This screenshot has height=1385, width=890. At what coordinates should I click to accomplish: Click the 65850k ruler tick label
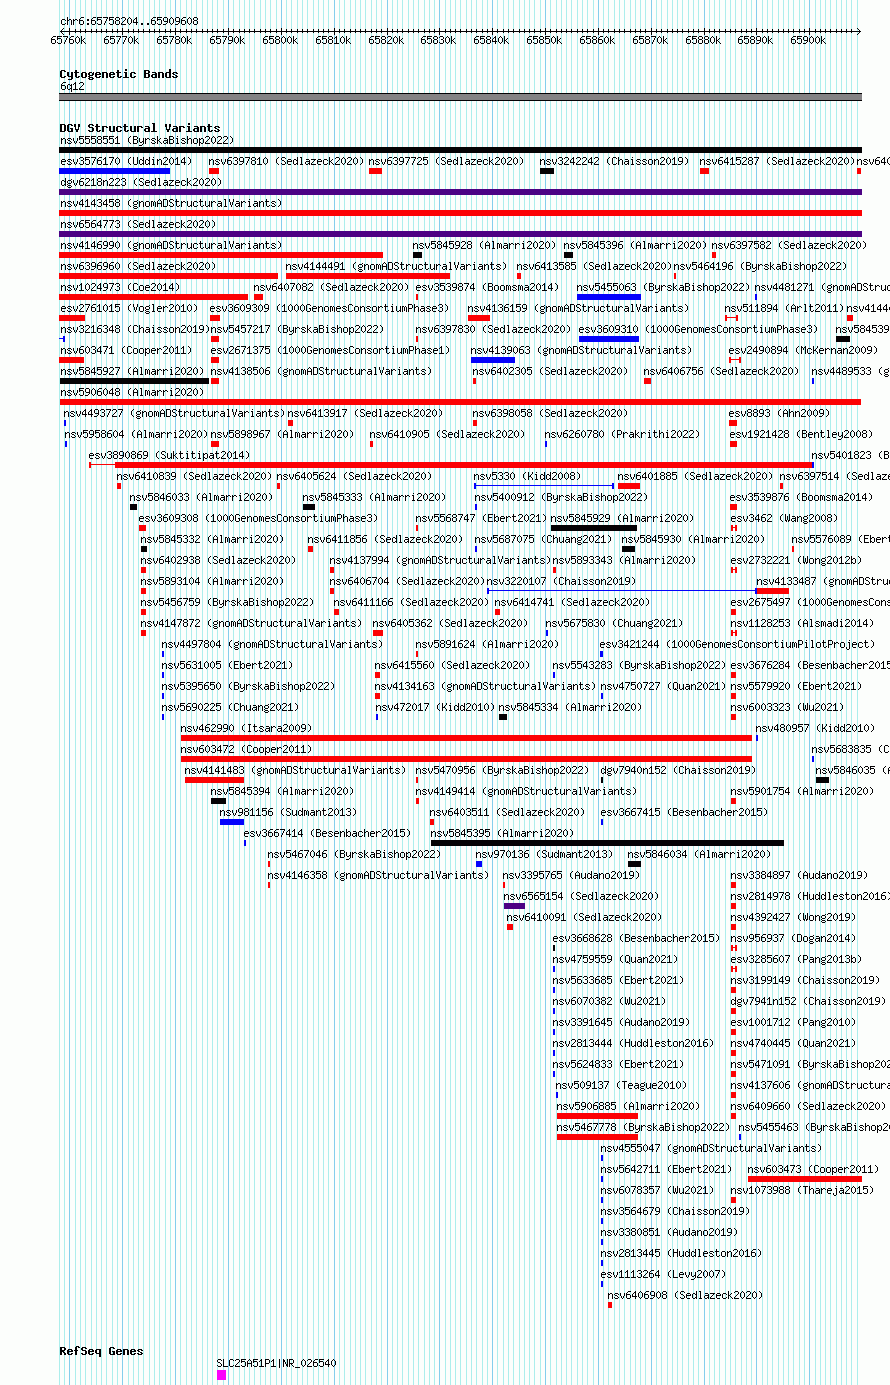click(544, 40)
